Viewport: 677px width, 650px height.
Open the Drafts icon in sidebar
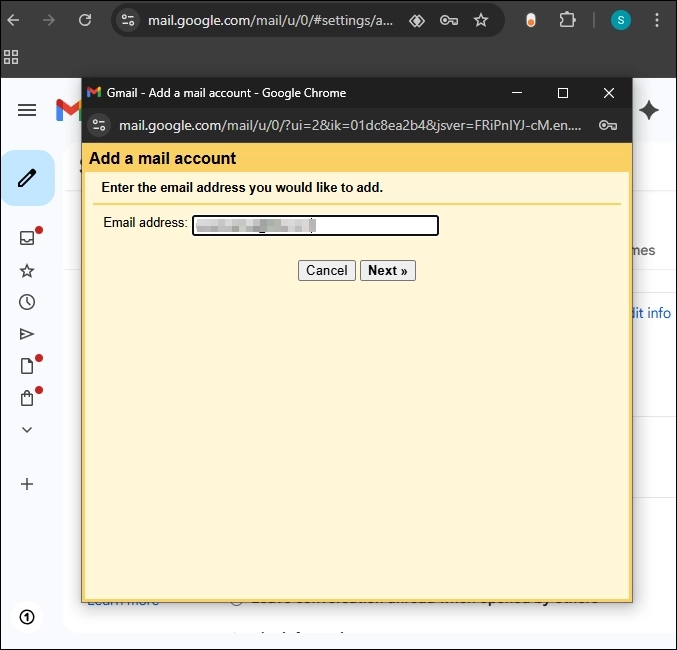27,366
